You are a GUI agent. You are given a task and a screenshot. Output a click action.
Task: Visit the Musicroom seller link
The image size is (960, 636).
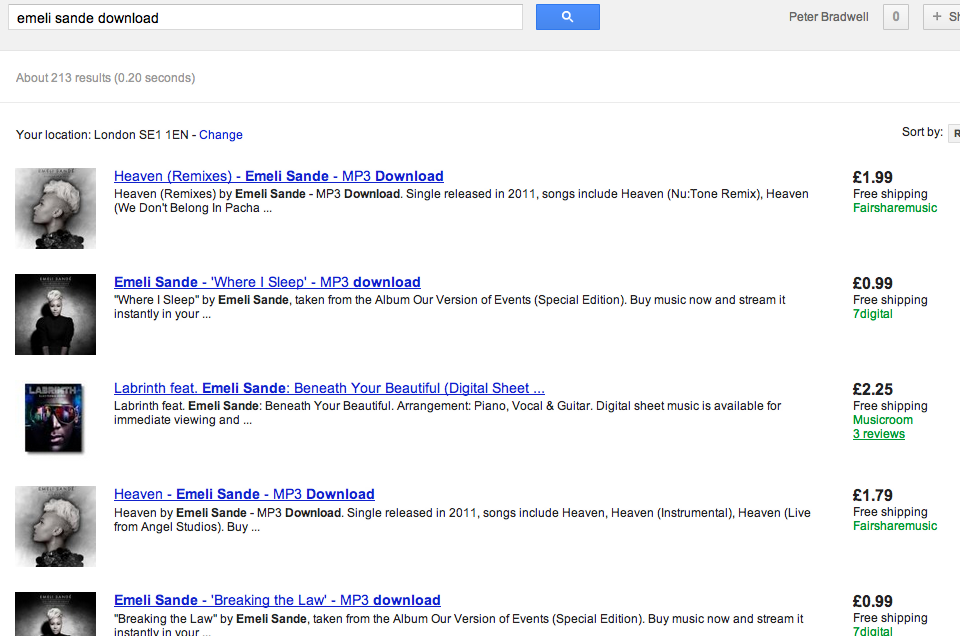click(x=882, y=420)
